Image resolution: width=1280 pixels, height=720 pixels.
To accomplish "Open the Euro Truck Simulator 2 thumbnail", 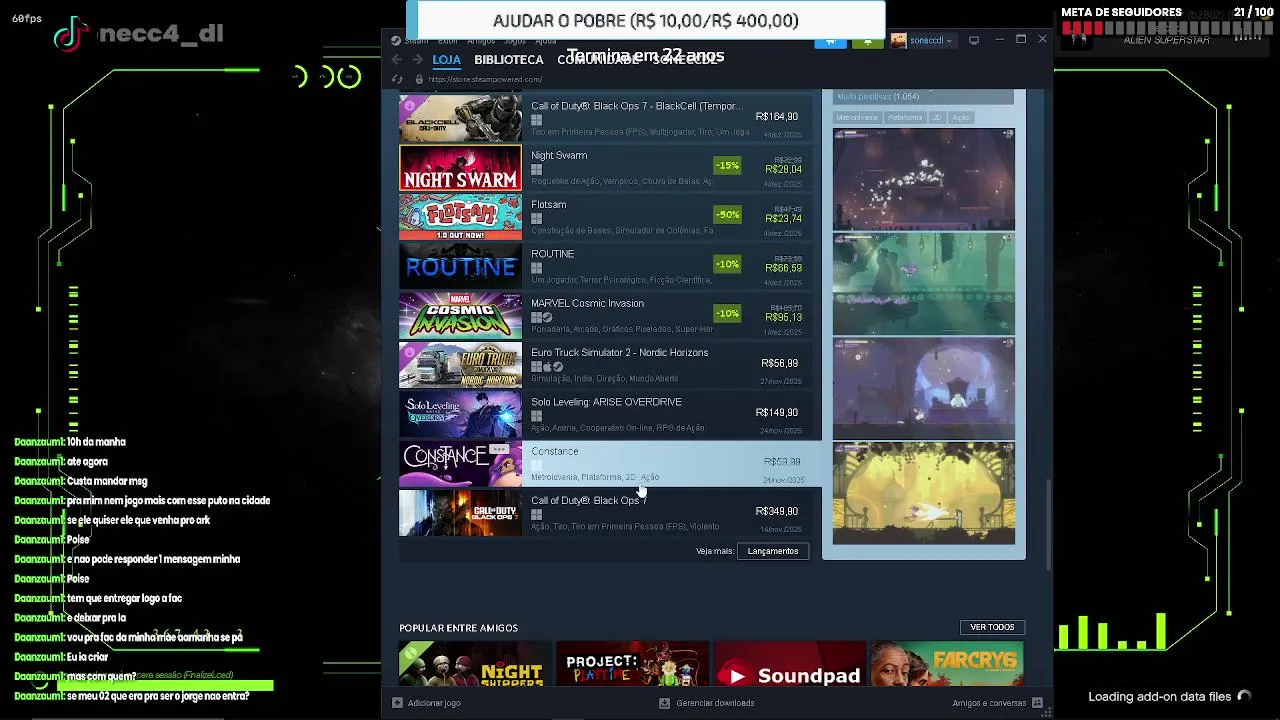I will point(460,365).
